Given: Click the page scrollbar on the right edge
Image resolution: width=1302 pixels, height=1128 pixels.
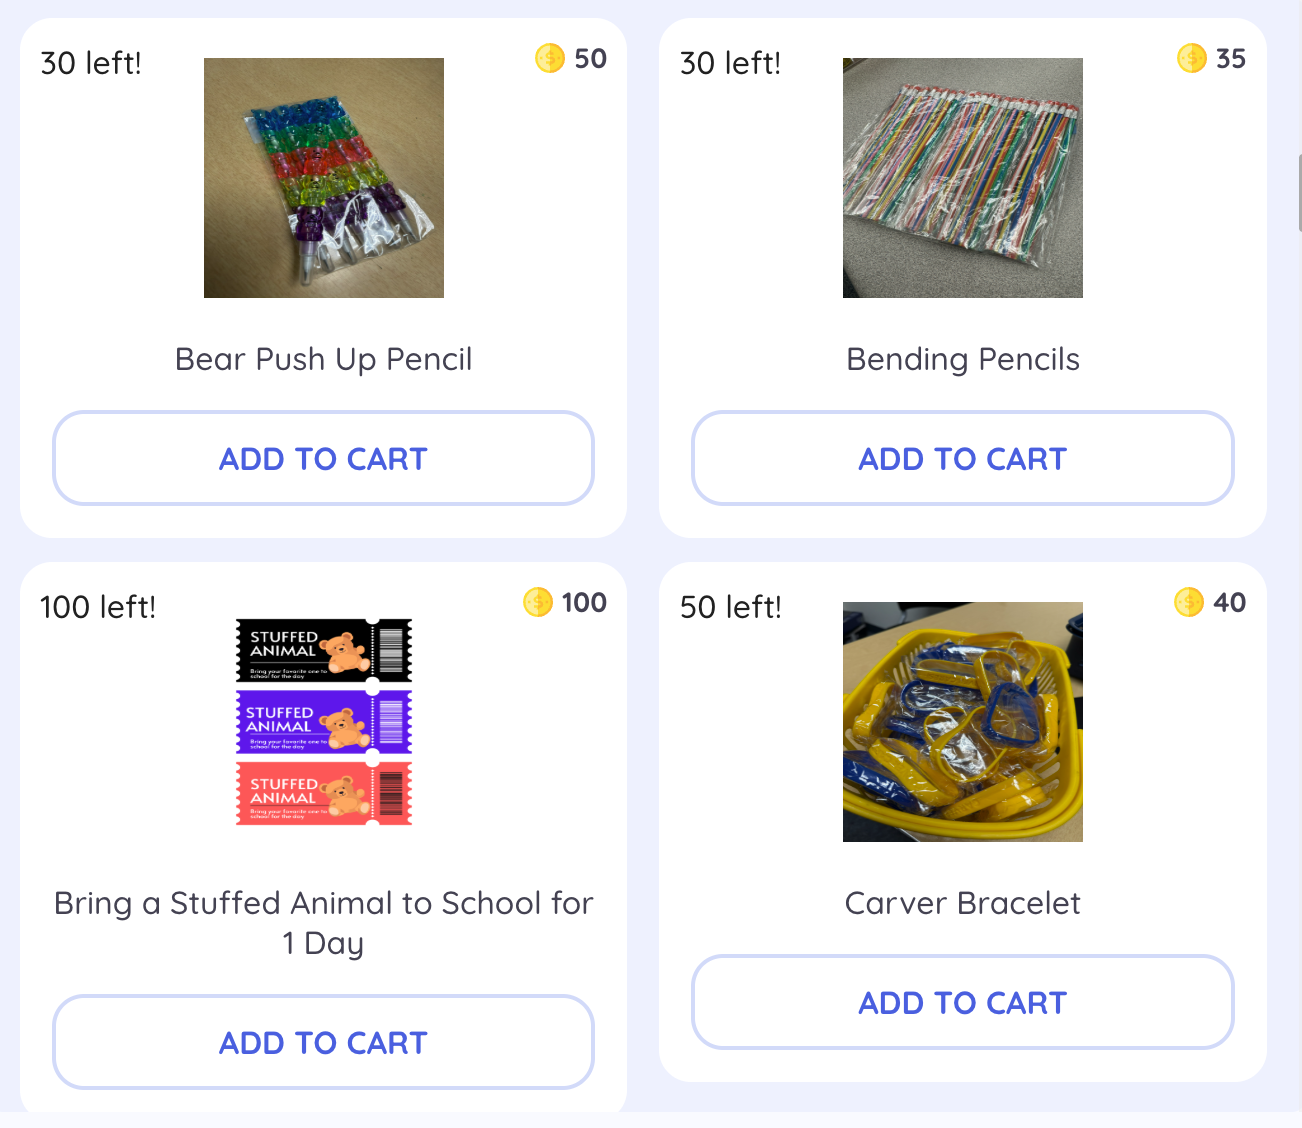Looking at the screenshot, I should pos(1298,193).
